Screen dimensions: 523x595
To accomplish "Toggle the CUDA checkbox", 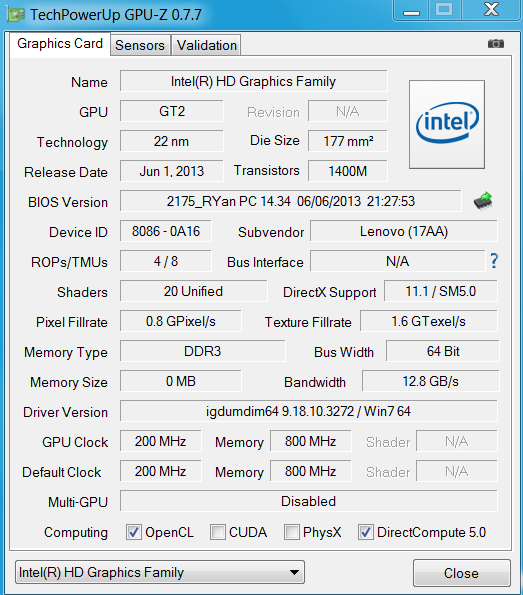I will pos(218,532).
